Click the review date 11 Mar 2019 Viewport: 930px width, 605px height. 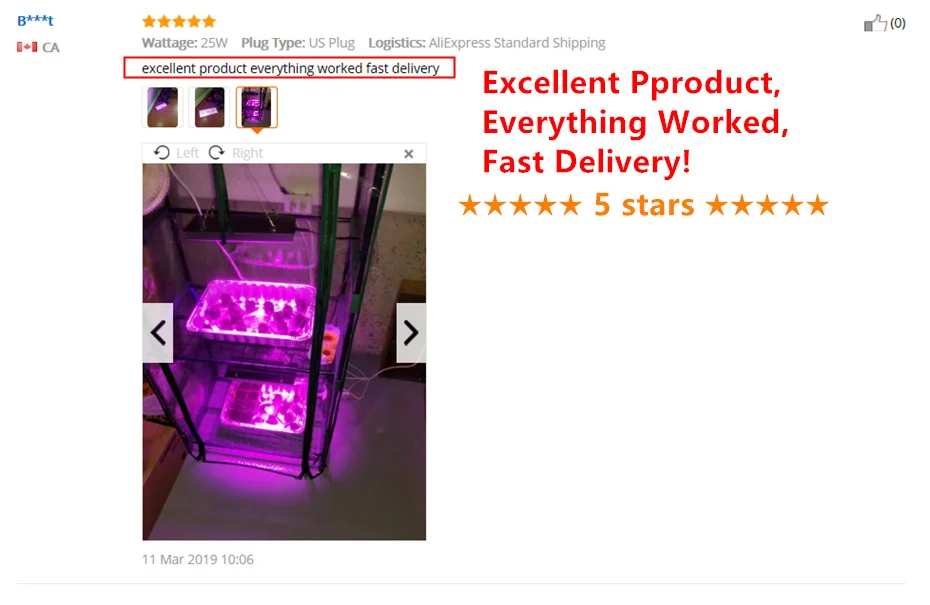click(198, 559)
